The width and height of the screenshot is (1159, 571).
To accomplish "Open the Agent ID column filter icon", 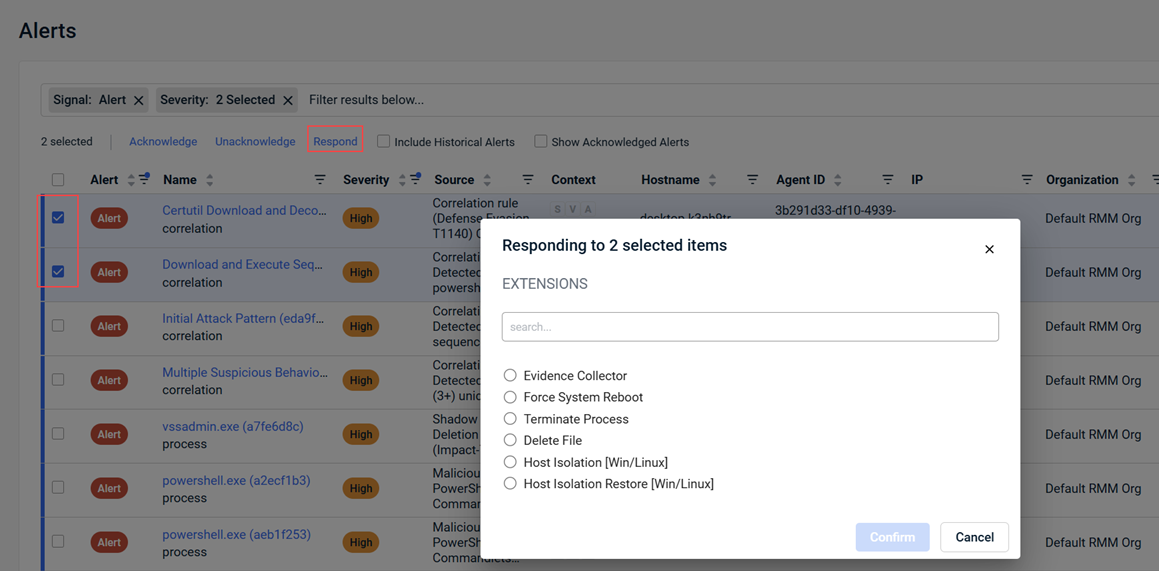I will click(x=887, y=180).
